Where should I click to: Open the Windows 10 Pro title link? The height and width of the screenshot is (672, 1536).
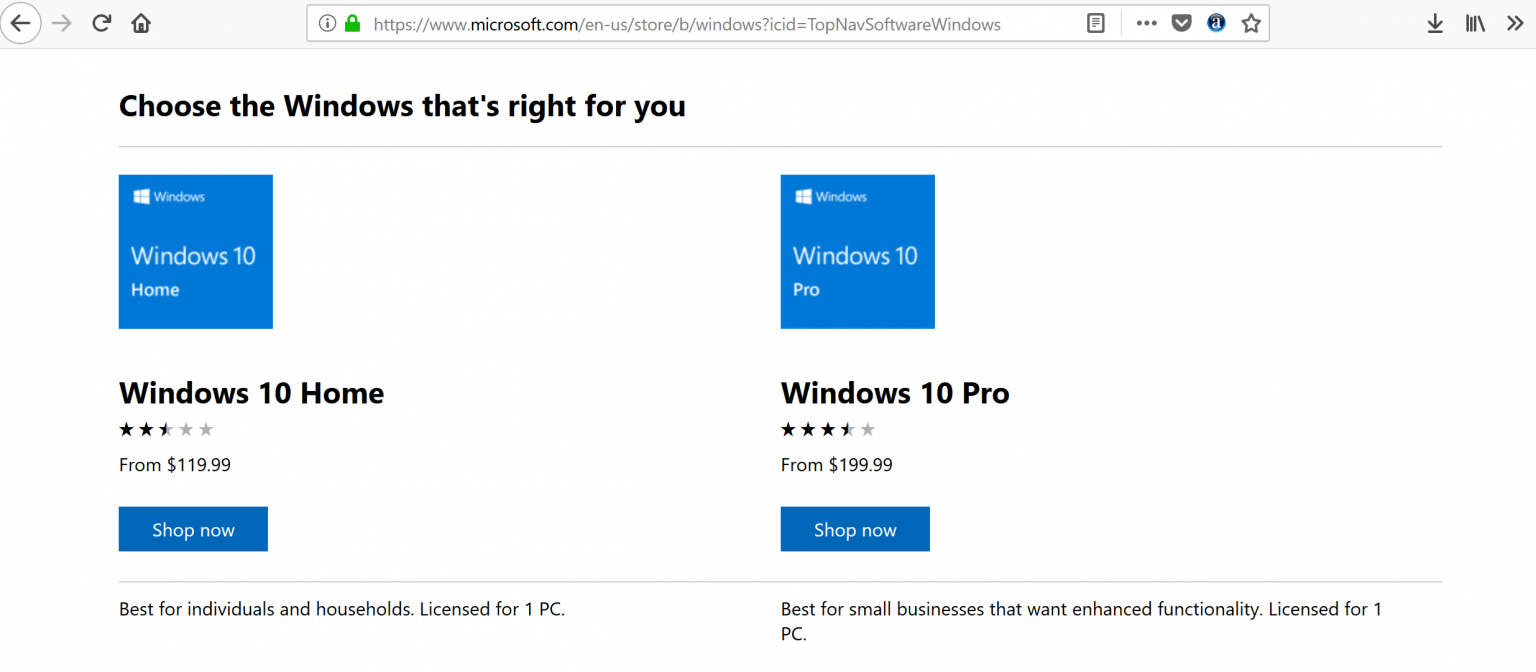click(x=895, y=393)
